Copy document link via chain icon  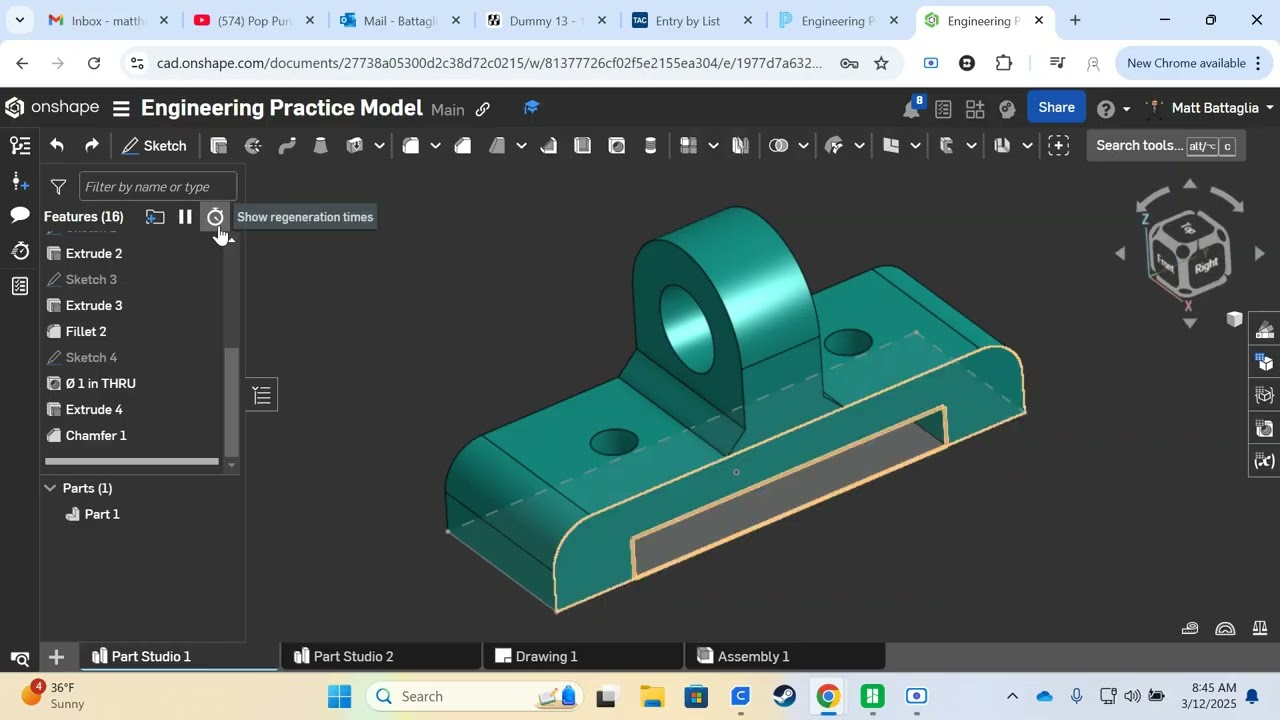point(482,109)
